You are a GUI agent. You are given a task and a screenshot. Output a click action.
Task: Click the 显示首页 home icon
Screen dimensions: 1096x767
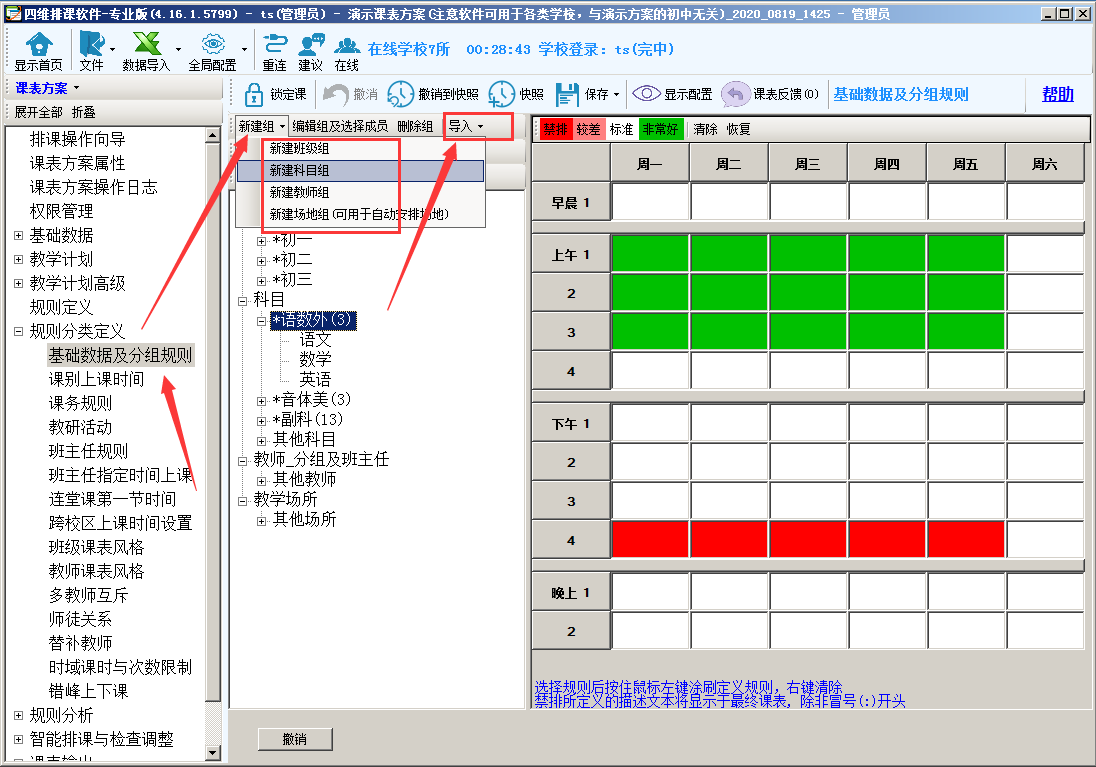[38, 43]
